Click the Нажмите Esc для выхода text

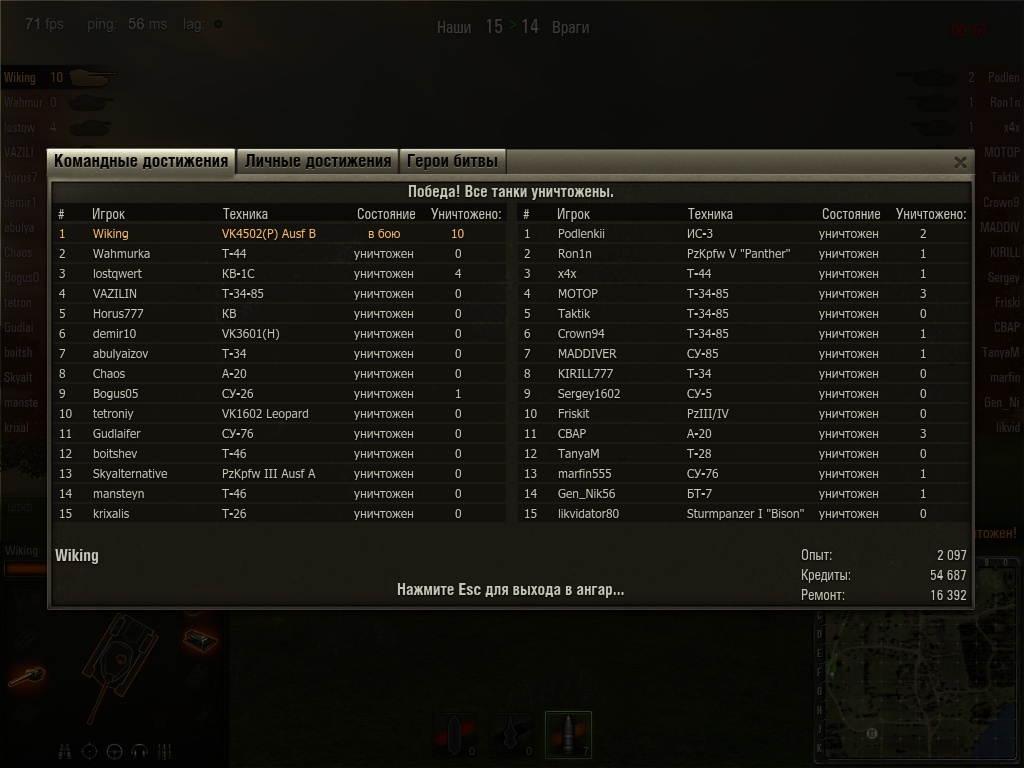511,590
